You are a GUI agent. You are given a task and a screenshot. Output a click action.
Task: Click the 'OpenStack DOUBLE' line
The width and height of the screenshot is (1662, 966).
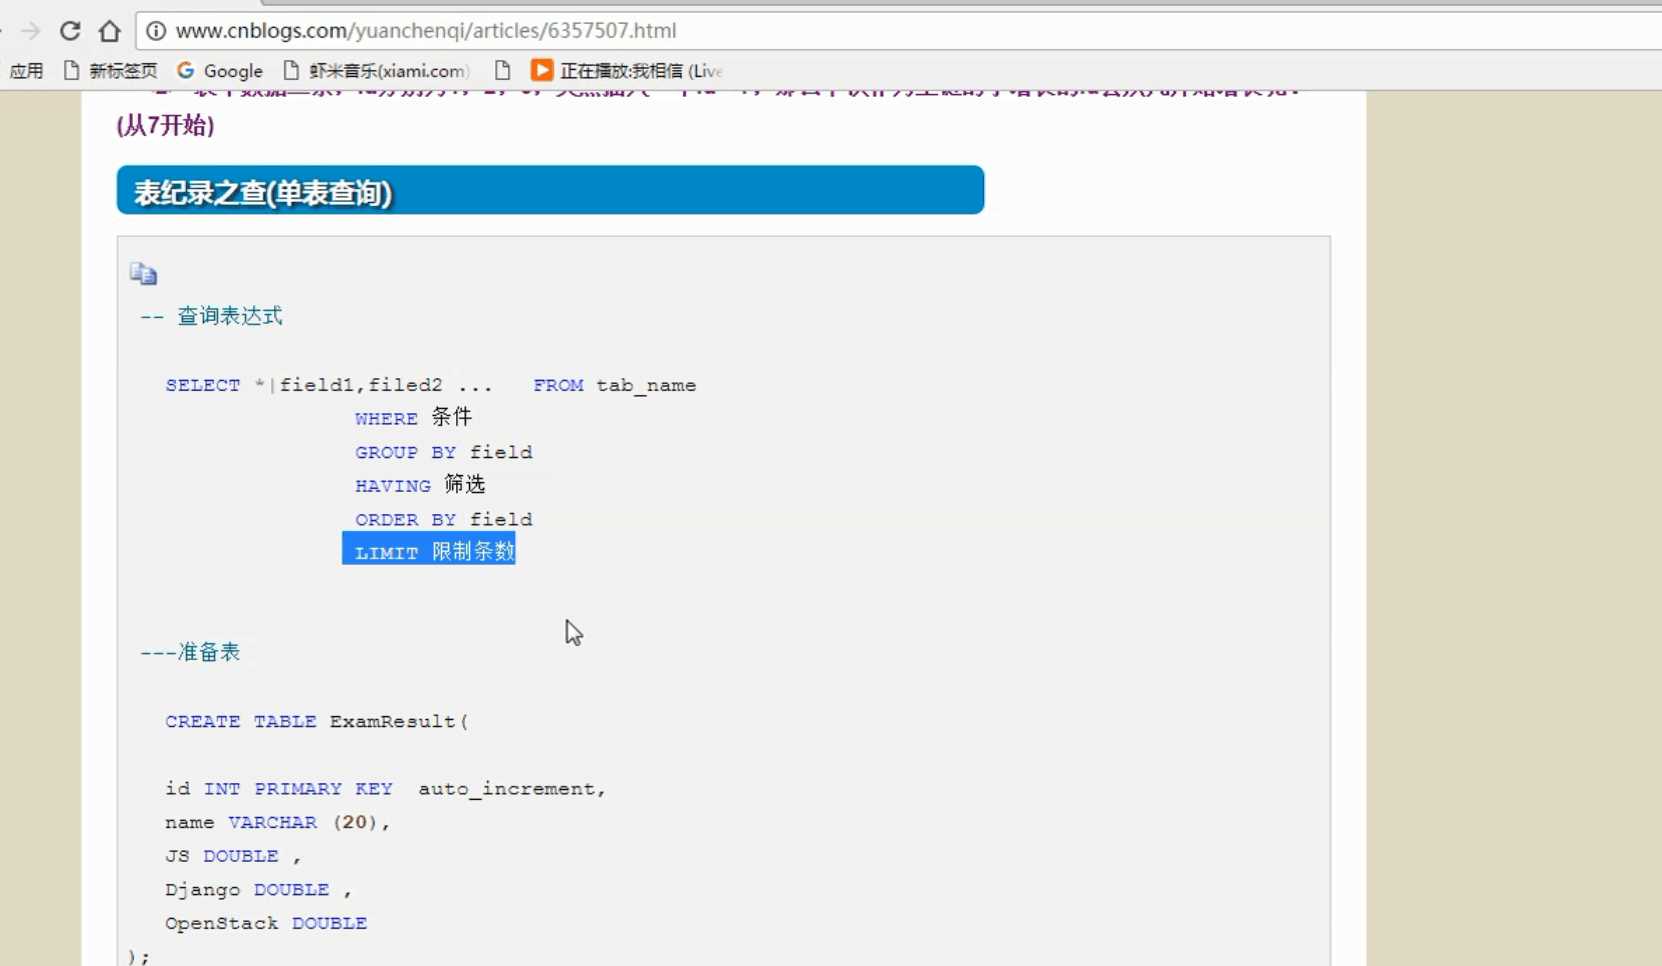coord(266,923)
